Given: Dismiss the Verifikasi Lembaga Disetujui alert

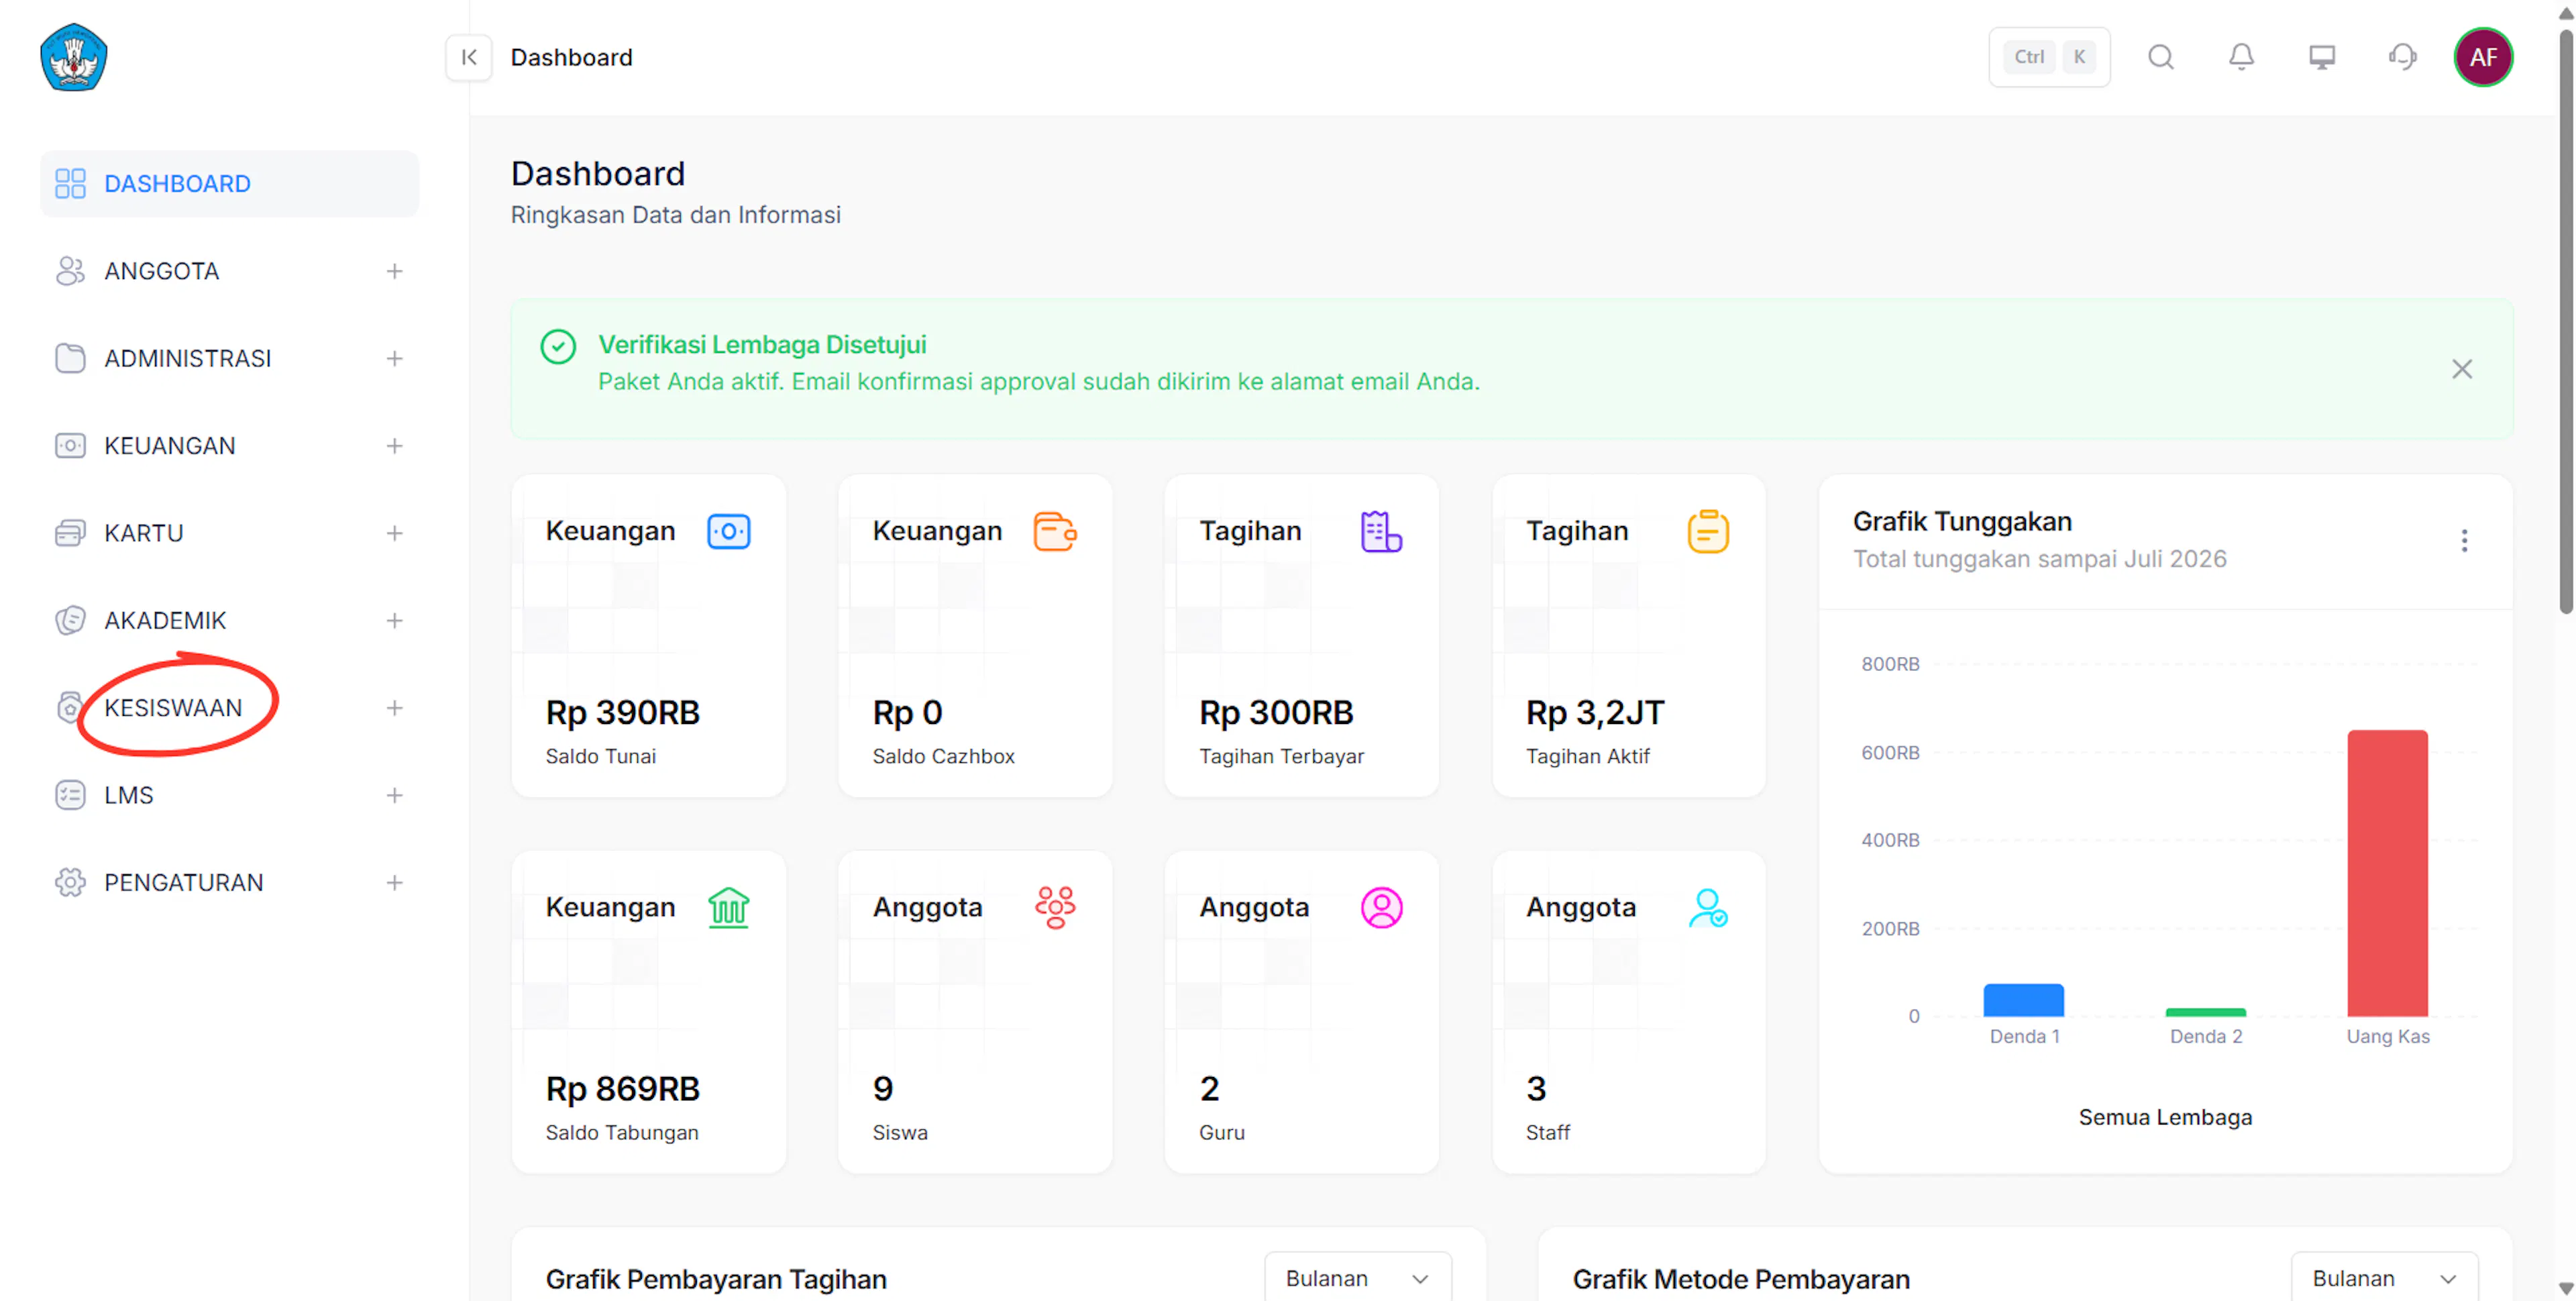Looking at the screenshot, I should 2462,369.
